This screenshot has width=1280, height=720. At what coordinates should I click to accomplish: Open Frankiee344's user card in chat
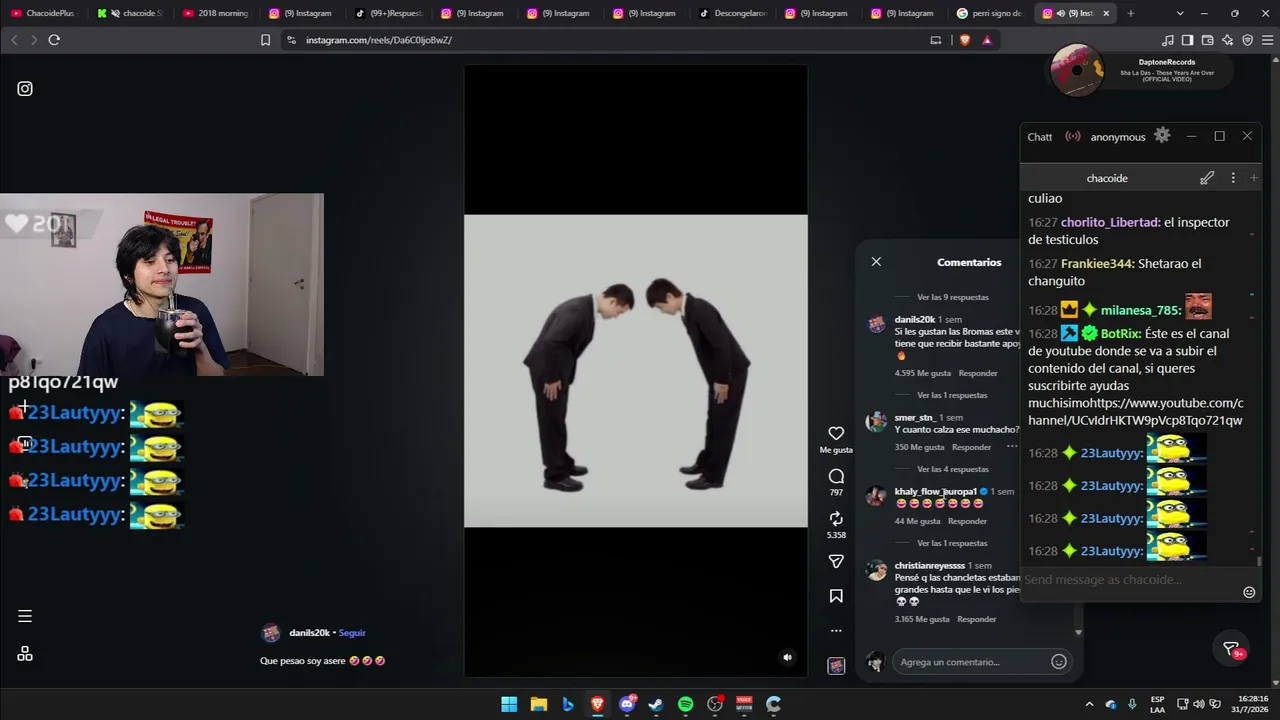(1097, 264)
